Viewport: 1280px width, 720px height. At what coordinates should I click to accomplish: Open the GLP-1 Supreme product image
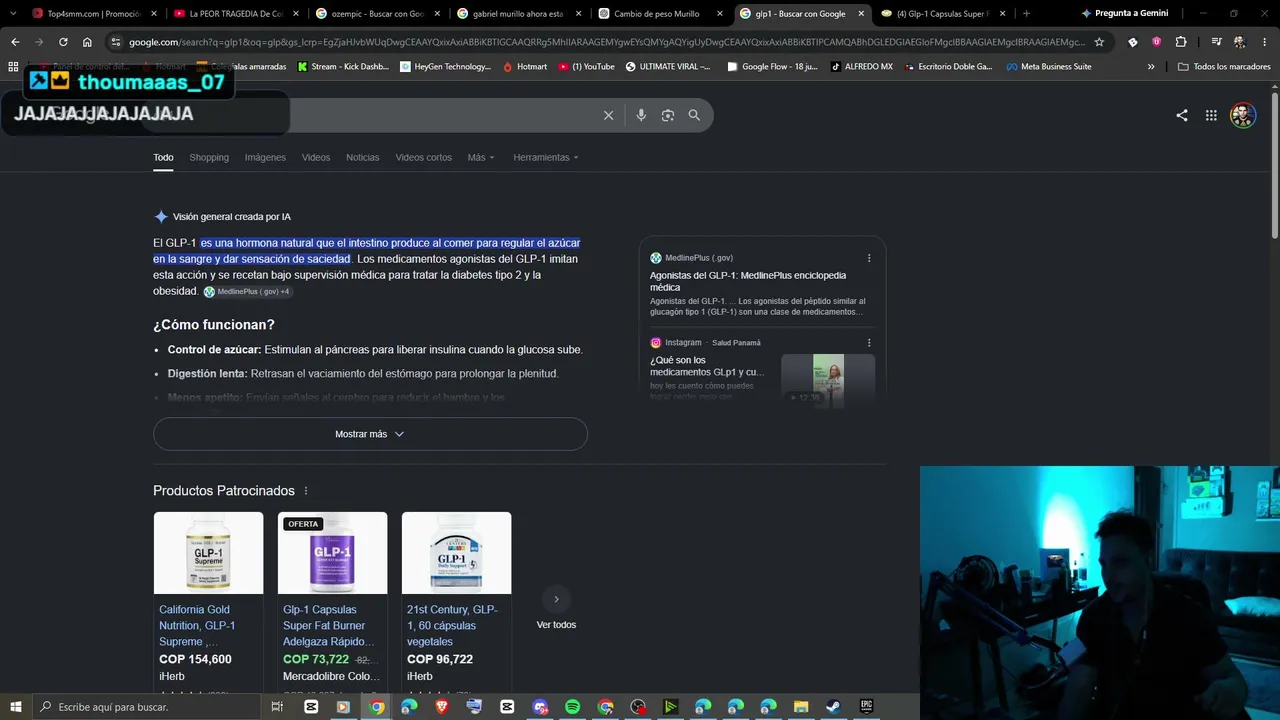(208, 553)
